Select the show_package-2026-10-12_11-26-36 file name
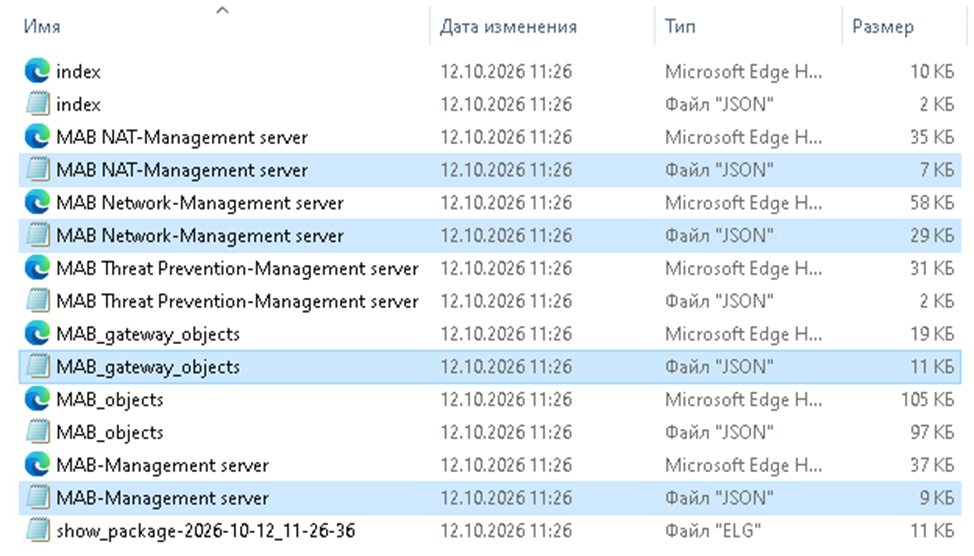Viewport: 974px width, 556px height. click(x=206, y=531)
